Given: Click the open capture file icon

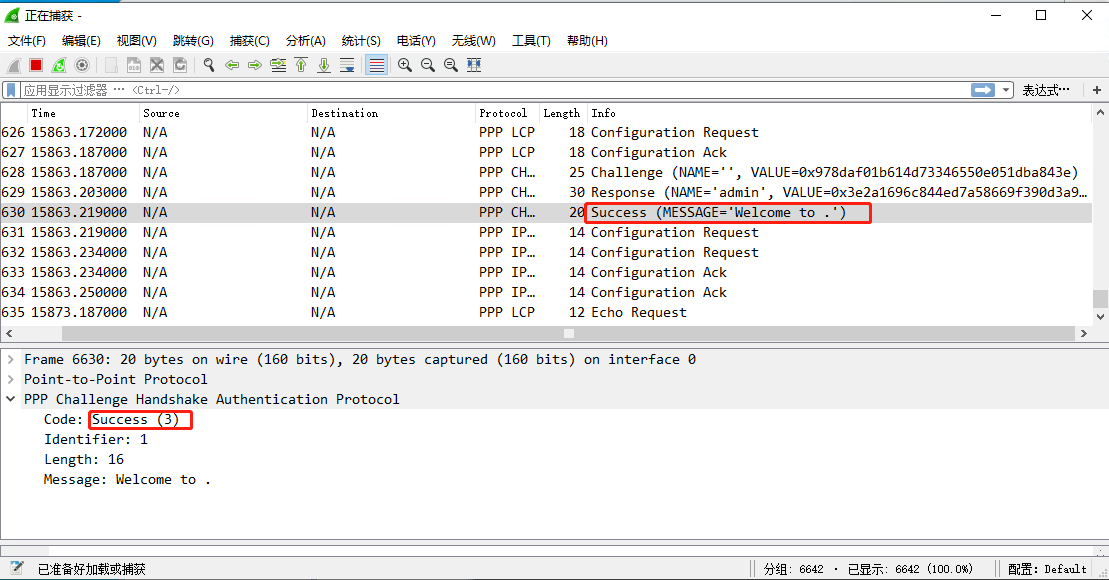Looking at the screenshot, I should tap(111, 65).
